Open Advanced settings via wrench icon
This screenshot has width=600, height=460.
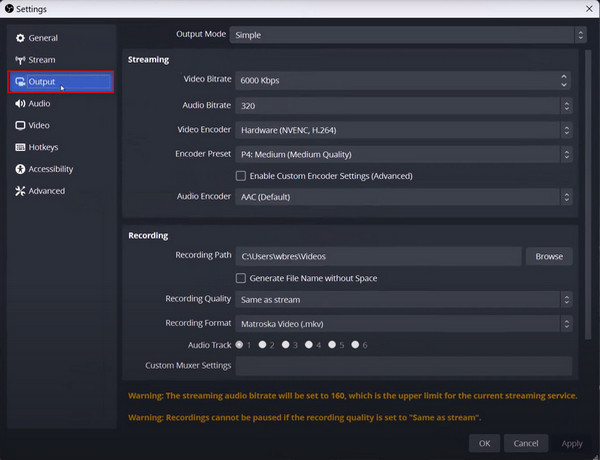pyautogui.click(x=20, y=191)
